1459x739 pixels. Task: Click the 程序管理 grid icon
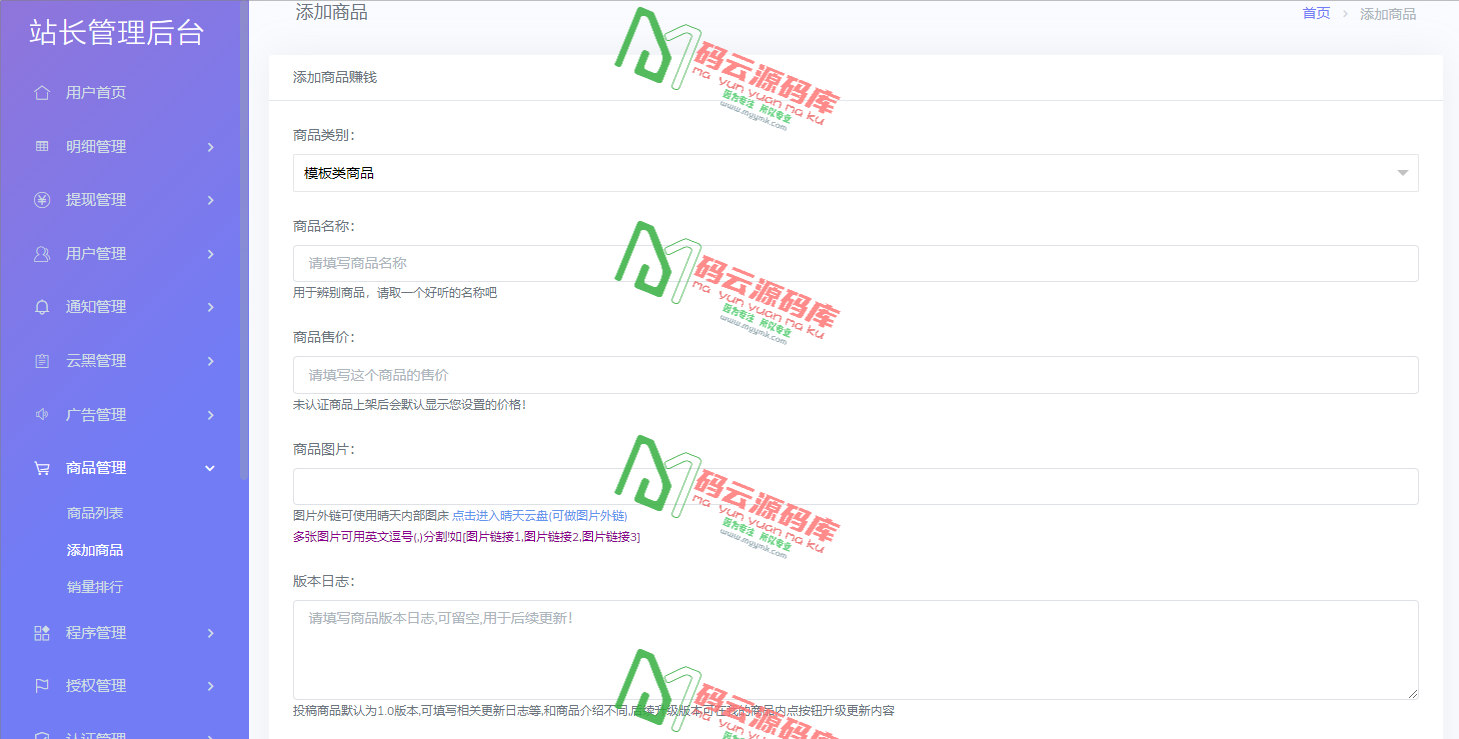[x=41, y=632]
